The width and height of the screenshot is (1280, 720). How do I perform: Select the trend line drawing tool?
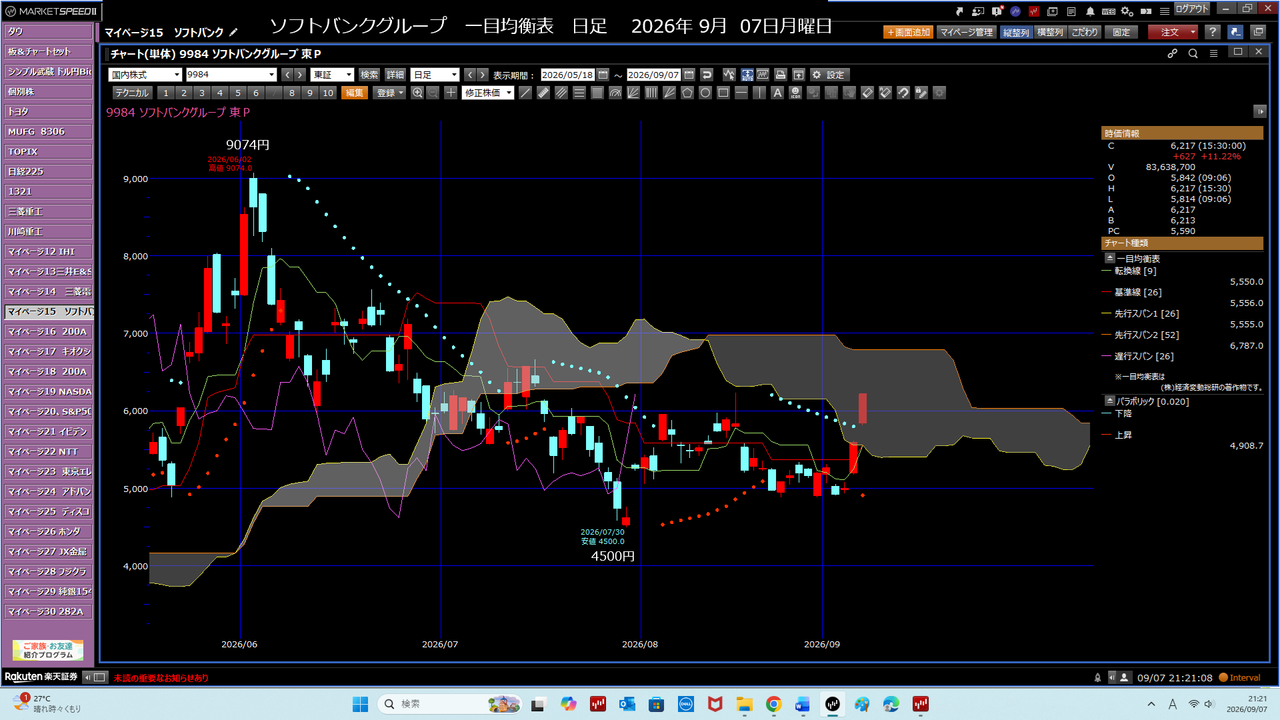[x=525, y=93]
